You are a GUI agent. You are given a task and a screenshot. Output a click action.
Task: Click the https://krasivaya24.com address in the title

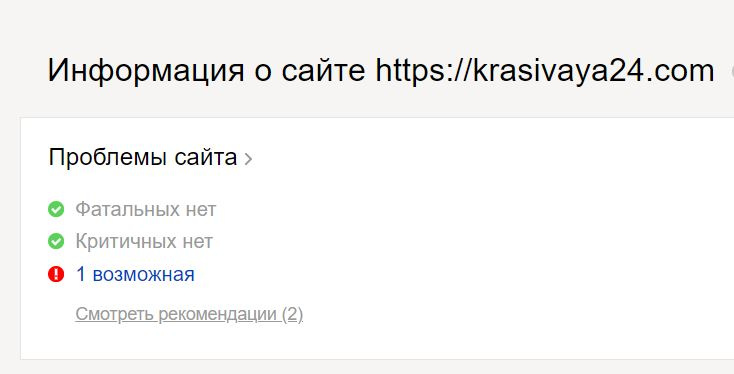pos(545,71)
